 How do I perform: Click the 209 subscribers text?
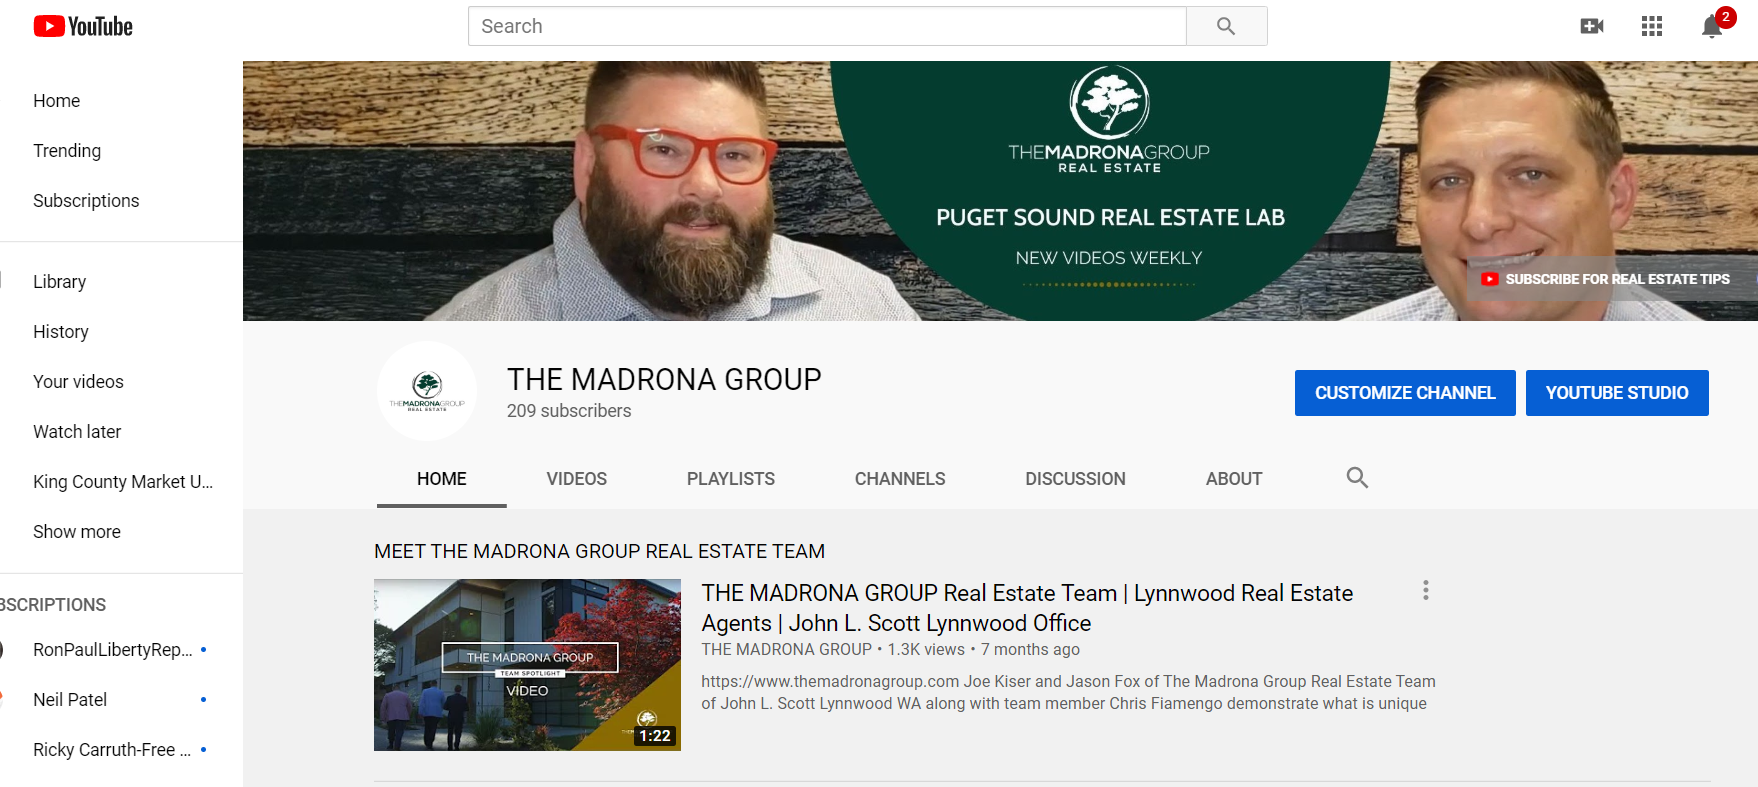coord(569,411)
